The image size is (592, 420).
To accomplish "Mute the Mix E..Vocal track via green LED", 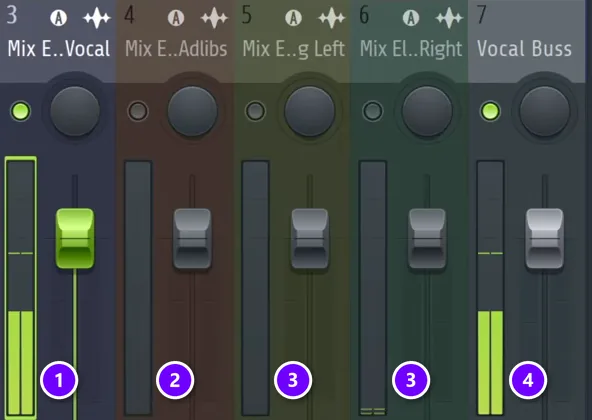I will [x=20, y=111].
